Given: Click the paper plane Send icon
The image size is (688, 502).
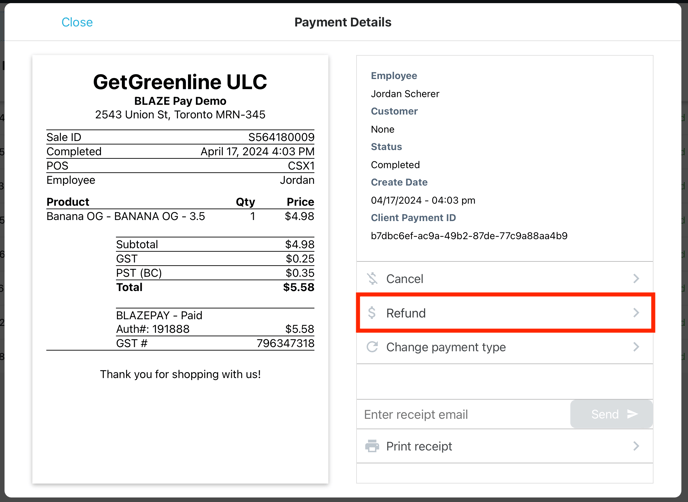Looking at the screenshot, I should [632, 414].
